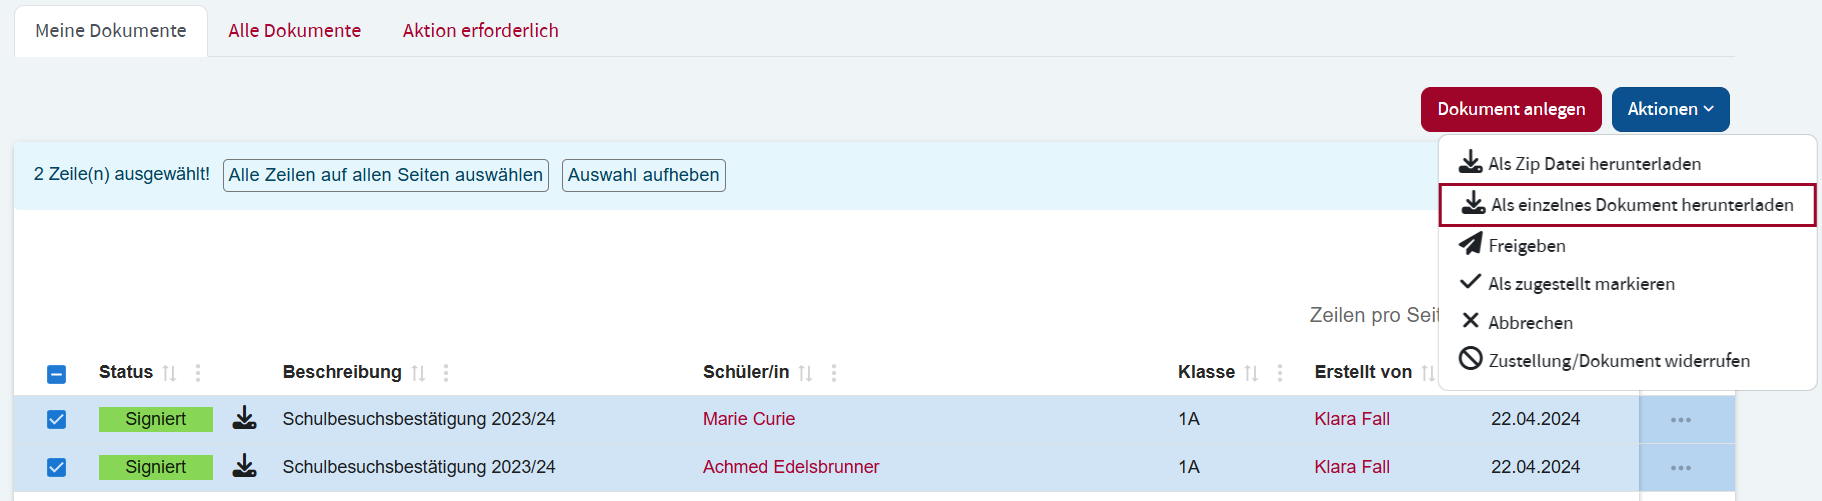
Task: Uncheck Achmed Edelsbrunner's row checkbox
Action: point(57,467)
